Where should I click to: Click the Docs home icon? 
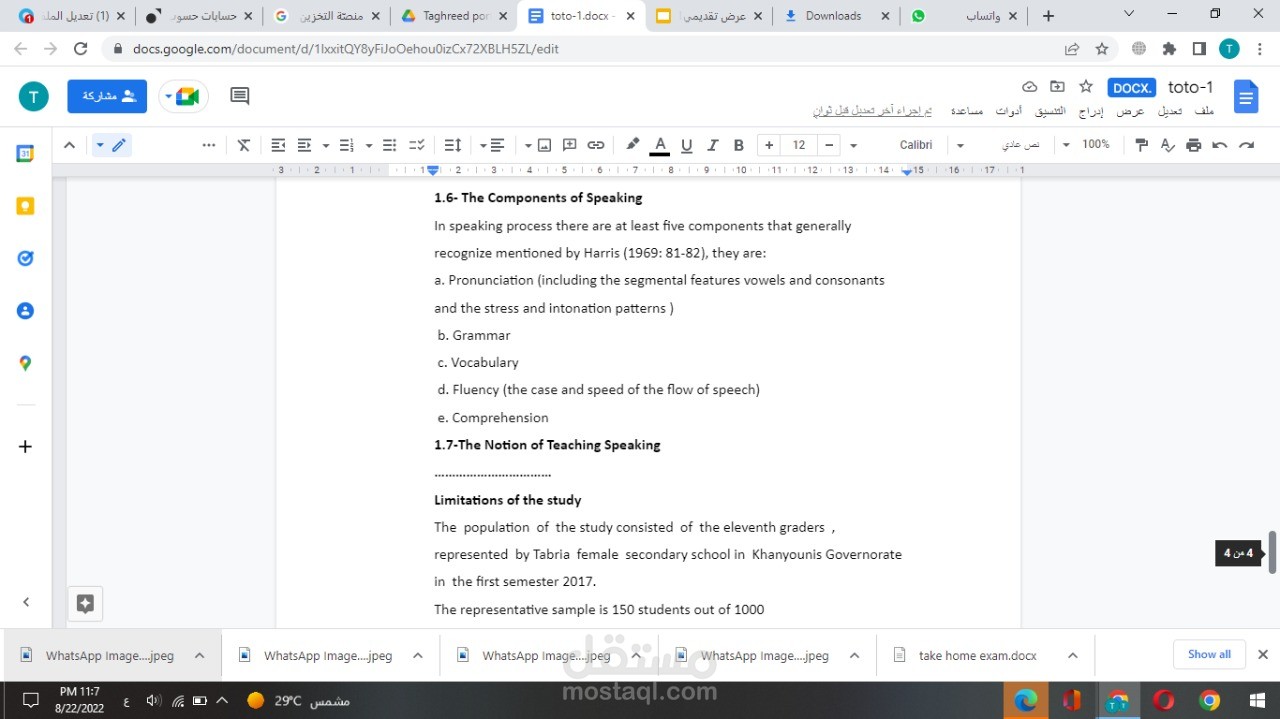click(1246, 97)
